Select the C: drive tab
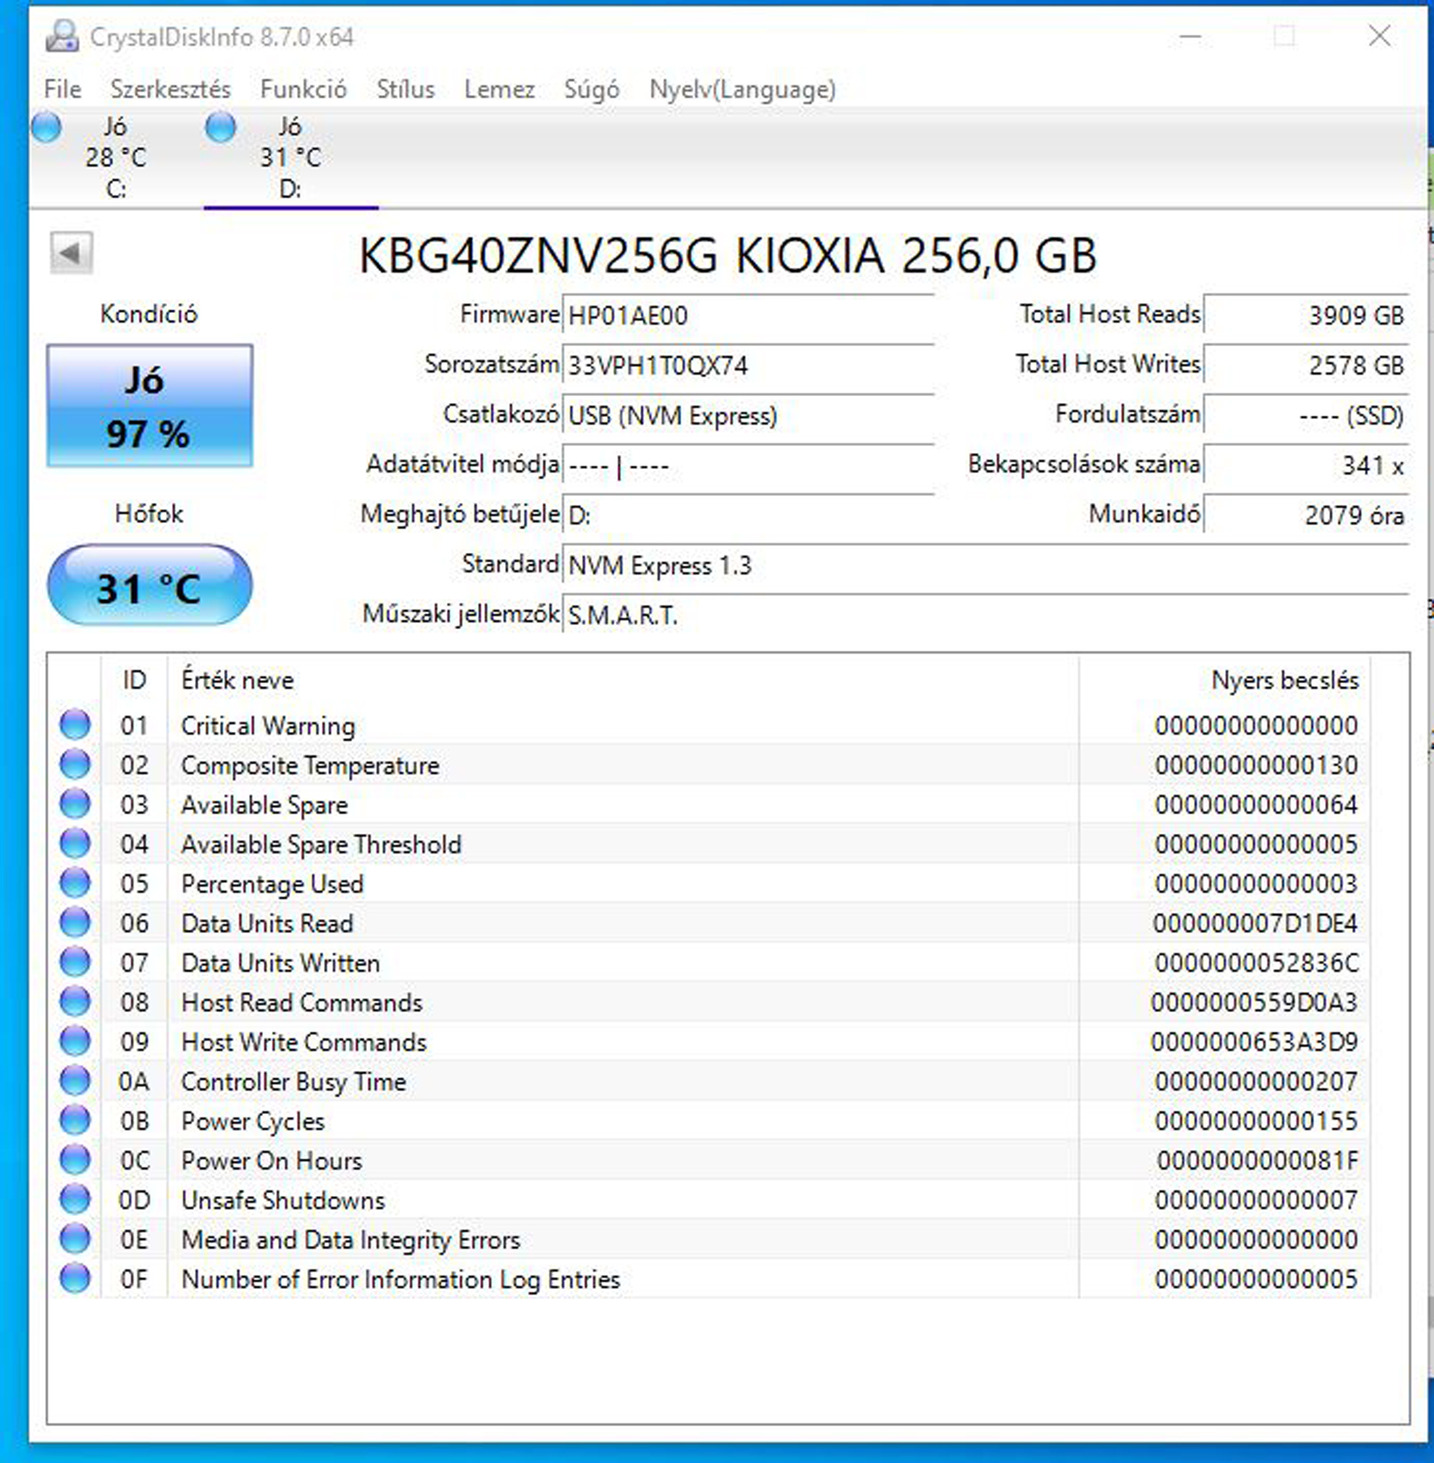 coord(116,157)
